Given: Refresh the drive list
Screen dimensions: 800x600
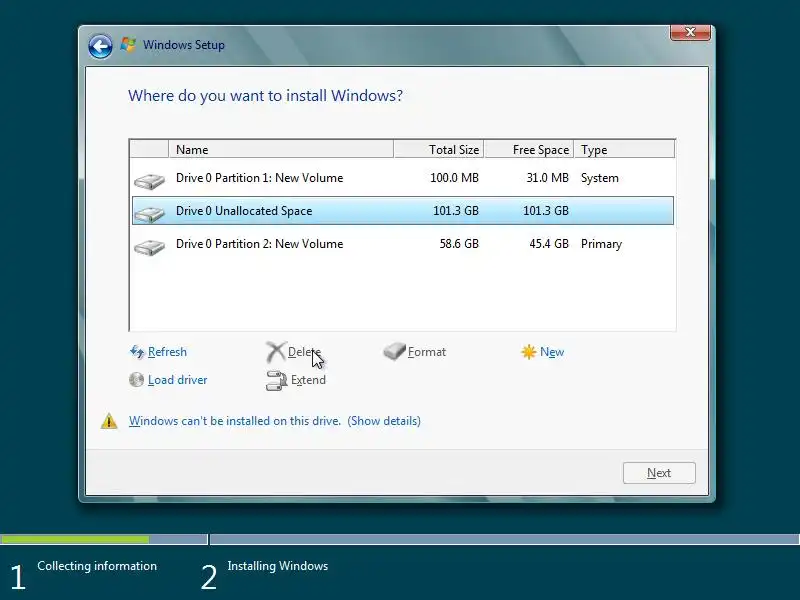Looking at the screenshot, I should pos(167,352).
